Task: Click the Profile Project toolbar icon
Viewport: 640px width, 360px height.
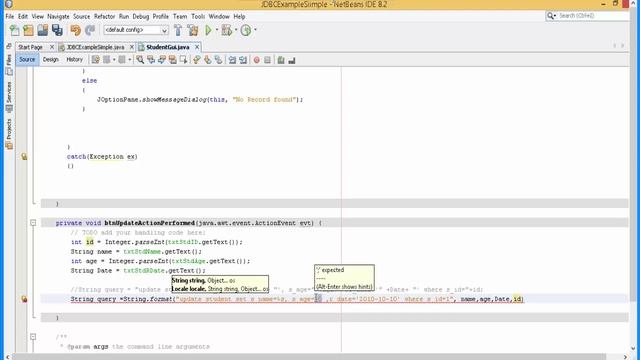Action: coord(246,30)
